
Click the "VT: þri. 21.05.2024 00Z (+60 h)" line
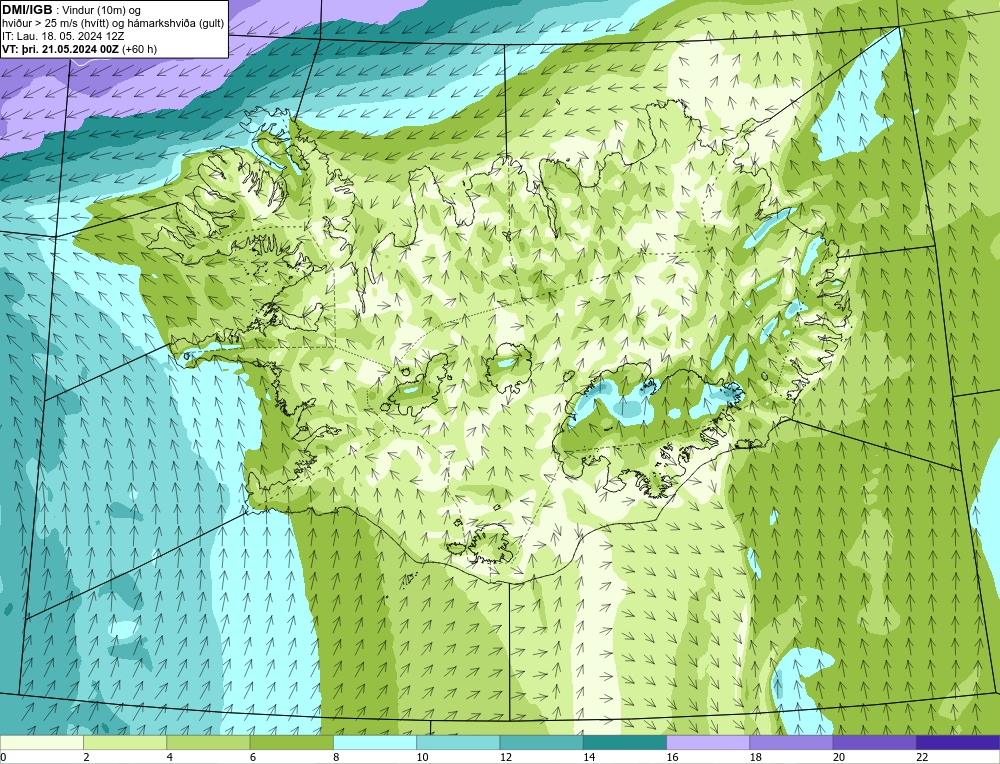(80, 49)
